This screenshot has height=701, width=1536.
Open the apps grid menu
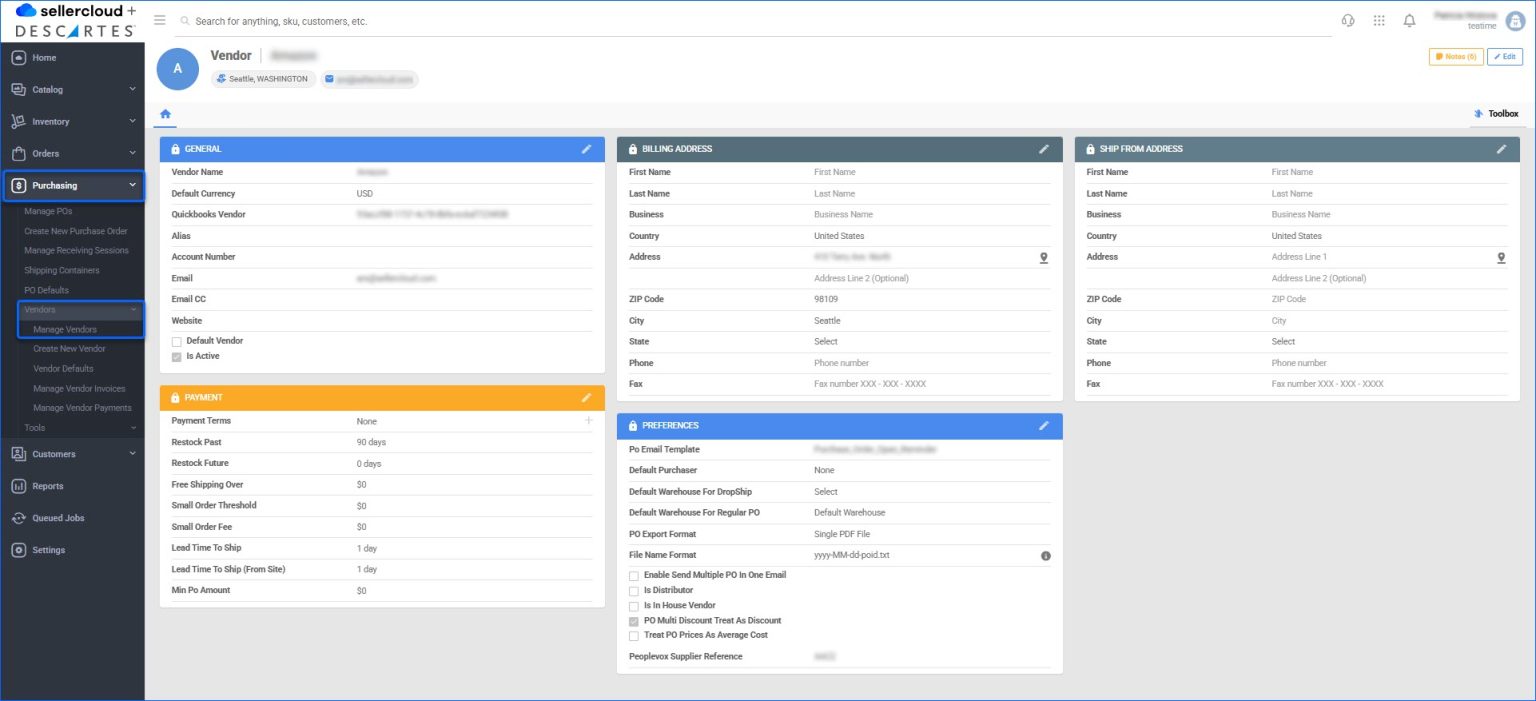click(x=1378, y=20)
